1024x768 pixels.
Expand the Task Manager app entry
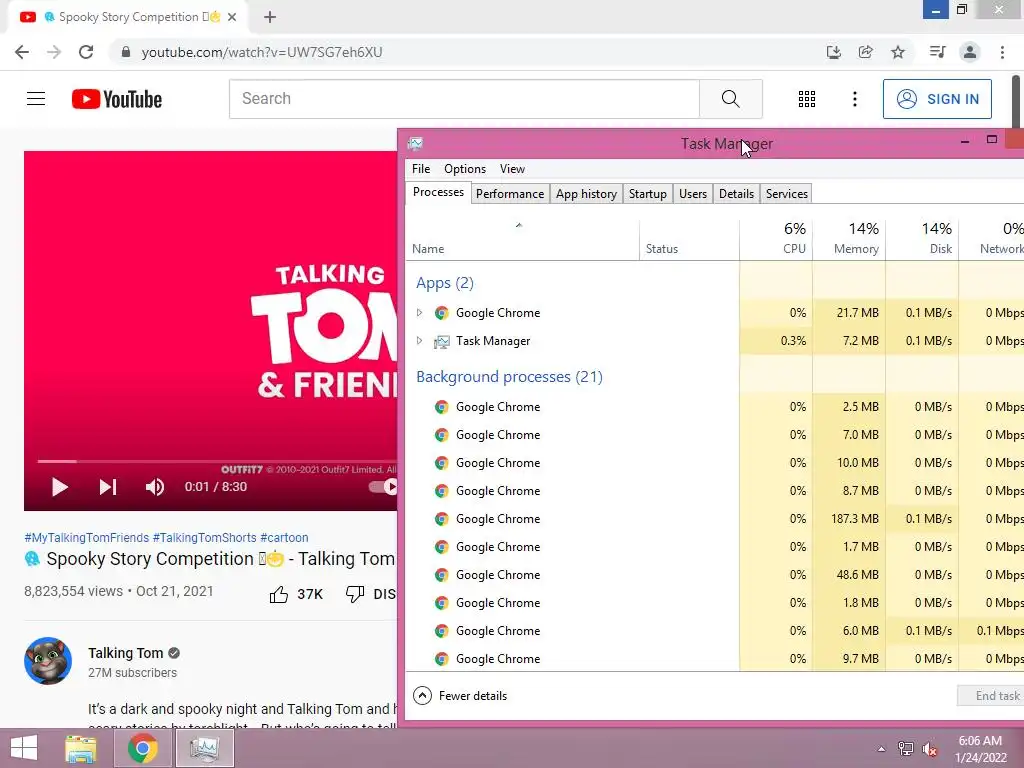[x=419, y=341]
